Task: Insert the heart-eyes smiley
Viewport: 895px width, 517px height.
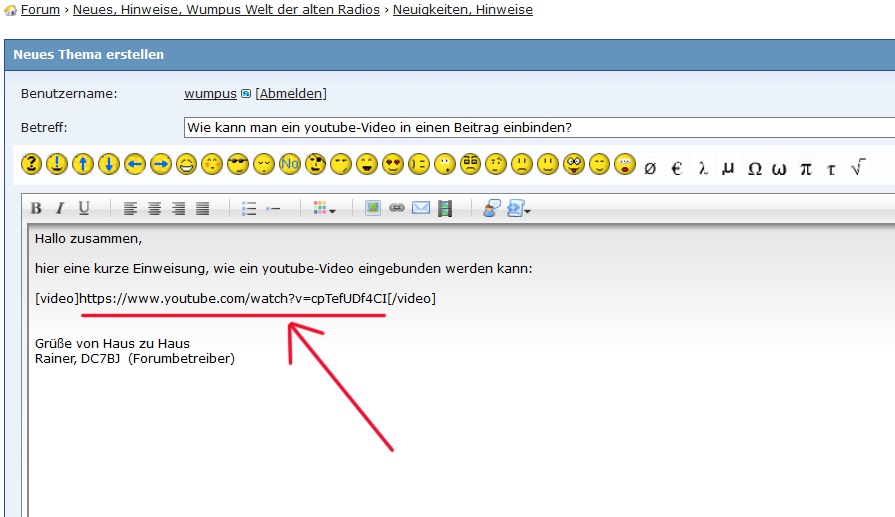Action: tap(393, 164)
